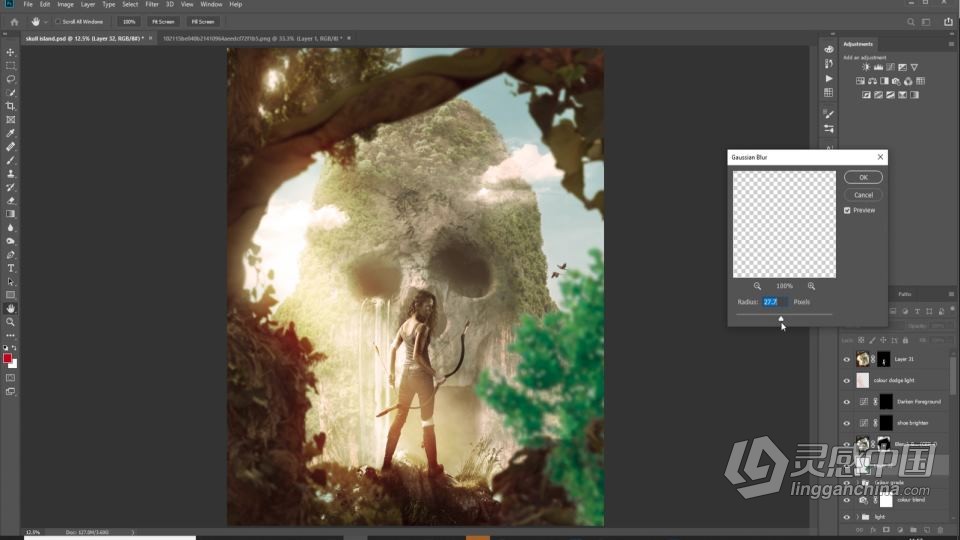Viewport: 960px width, 540px height.
Task: Click the Fit Screen button
Action: (163, 21)
